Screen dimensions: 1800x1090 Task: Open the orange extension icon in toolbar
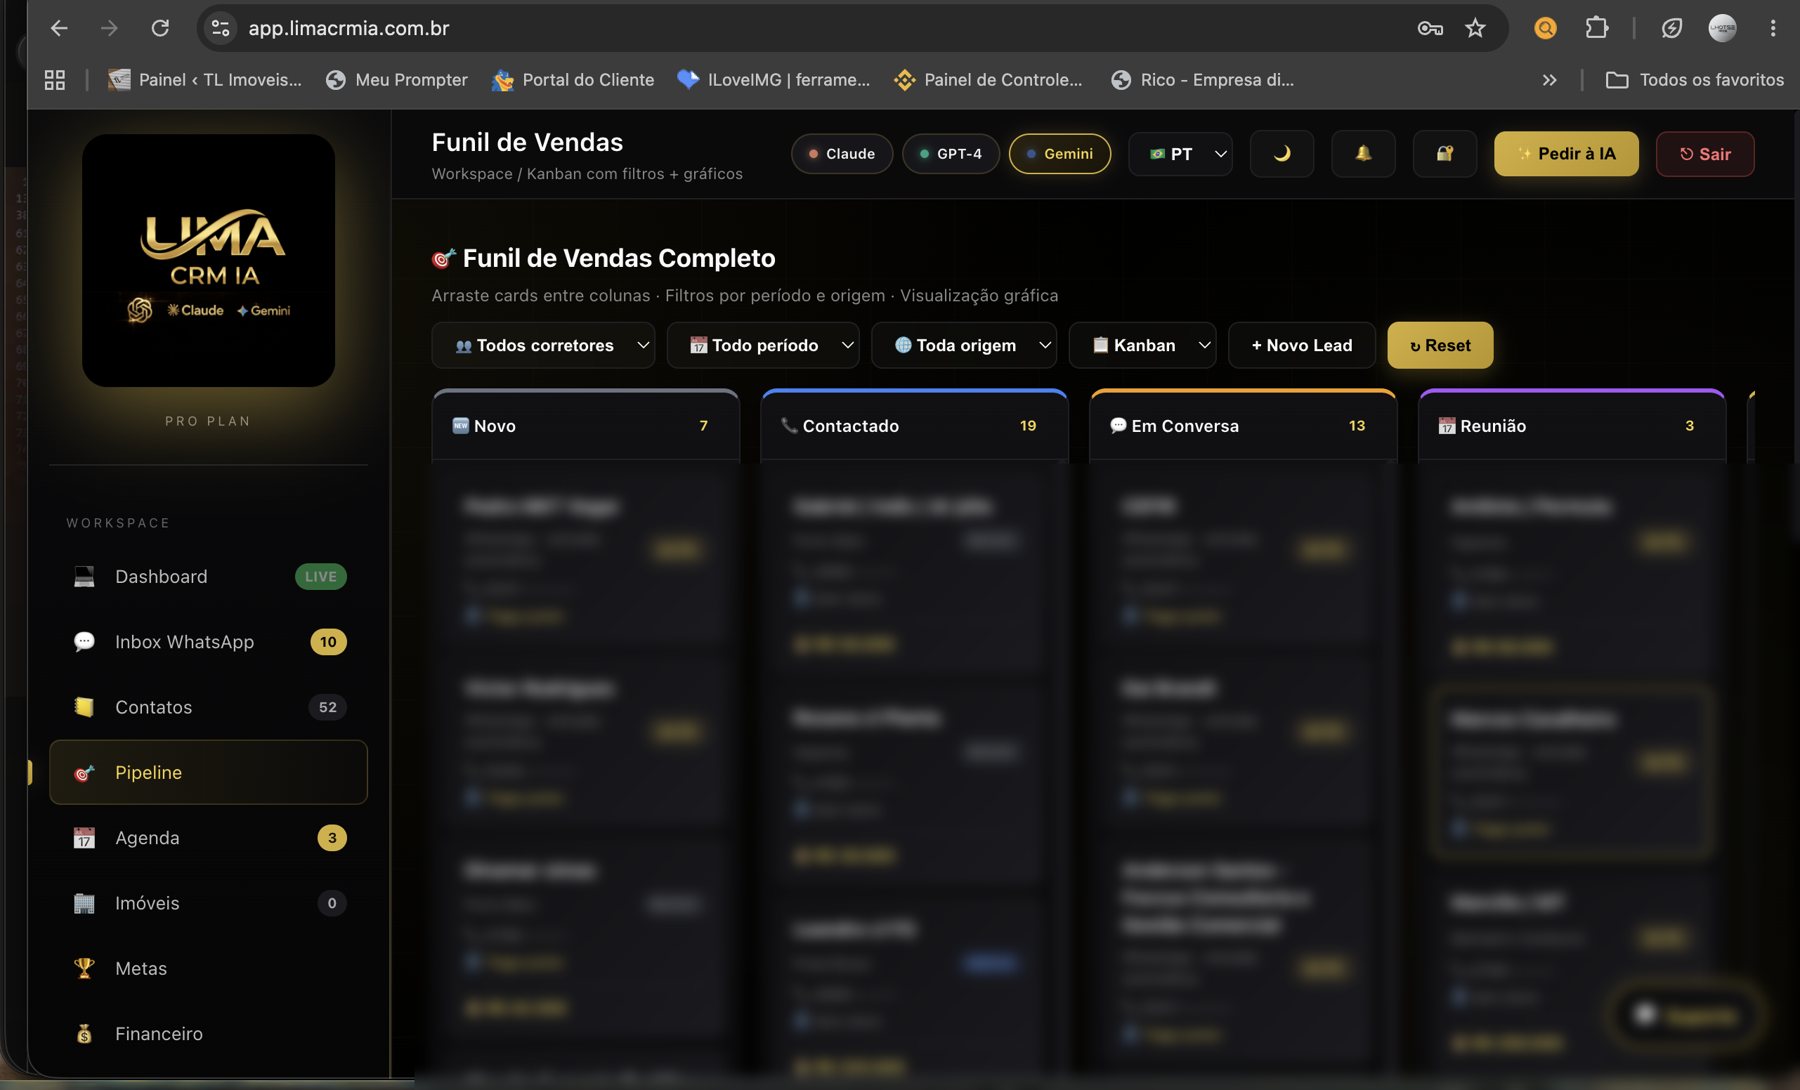point(1545,28)
